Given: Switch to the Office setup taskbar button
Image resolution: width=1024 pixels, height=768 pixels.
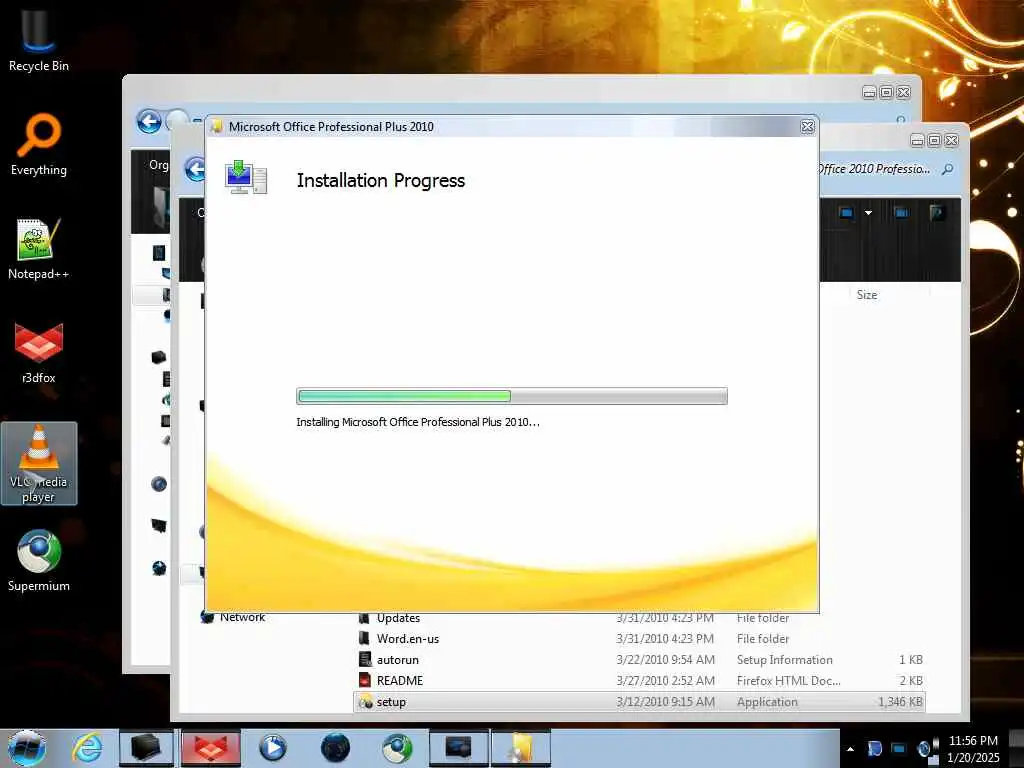Looking at the screenshot, I should point(520,748).
